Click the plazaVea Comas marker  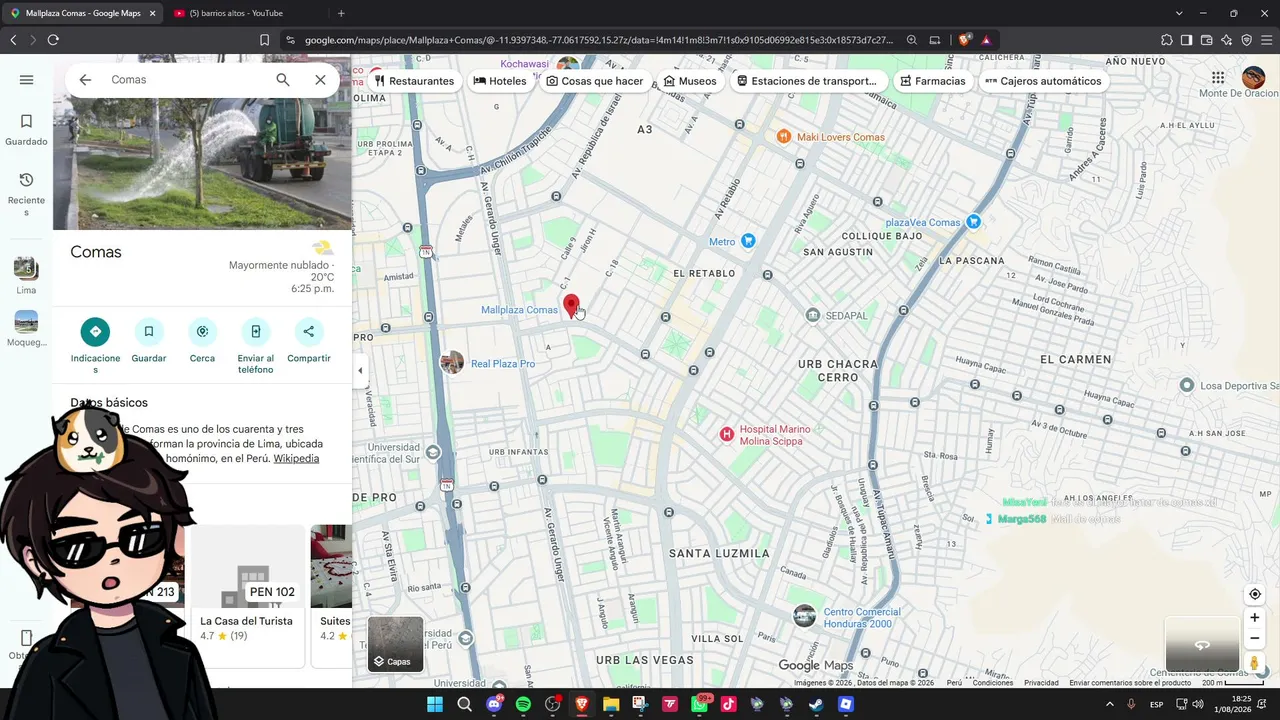pos(974,222)
